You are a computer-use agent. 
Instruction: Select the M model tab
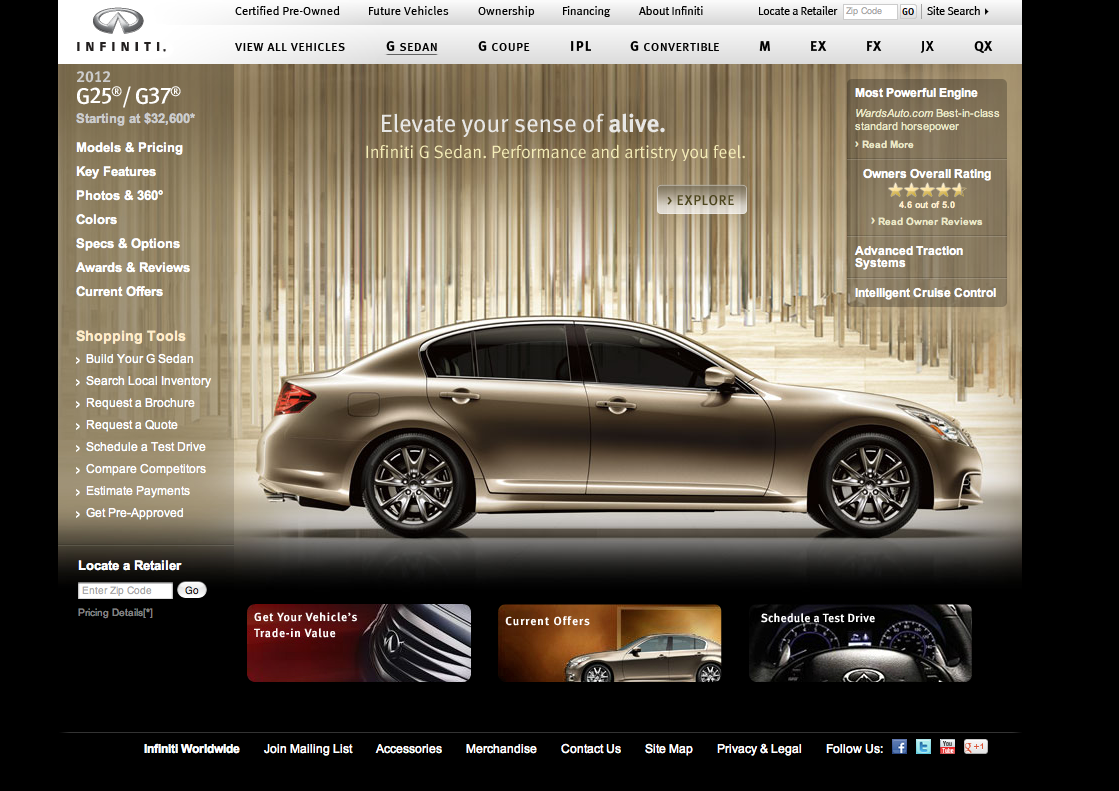(x=764, y=46)
